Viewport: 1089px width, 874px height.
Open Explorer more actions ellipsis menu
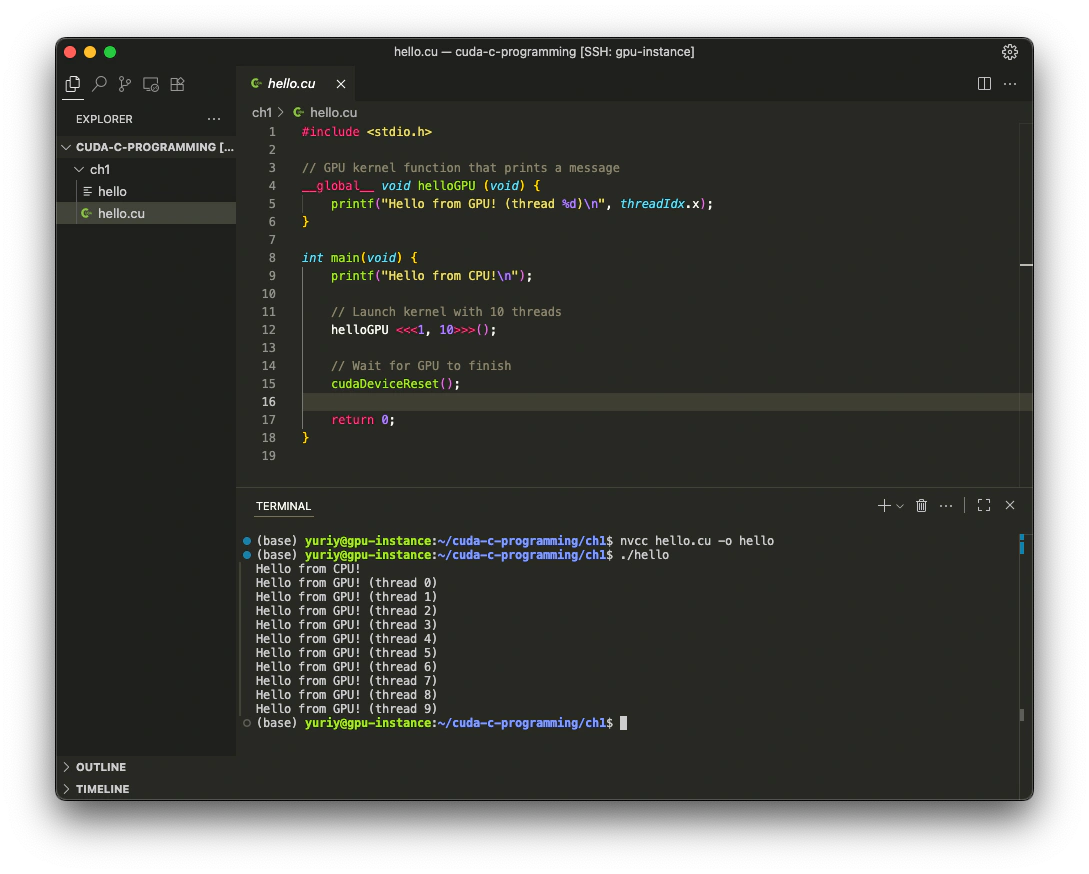213,118
